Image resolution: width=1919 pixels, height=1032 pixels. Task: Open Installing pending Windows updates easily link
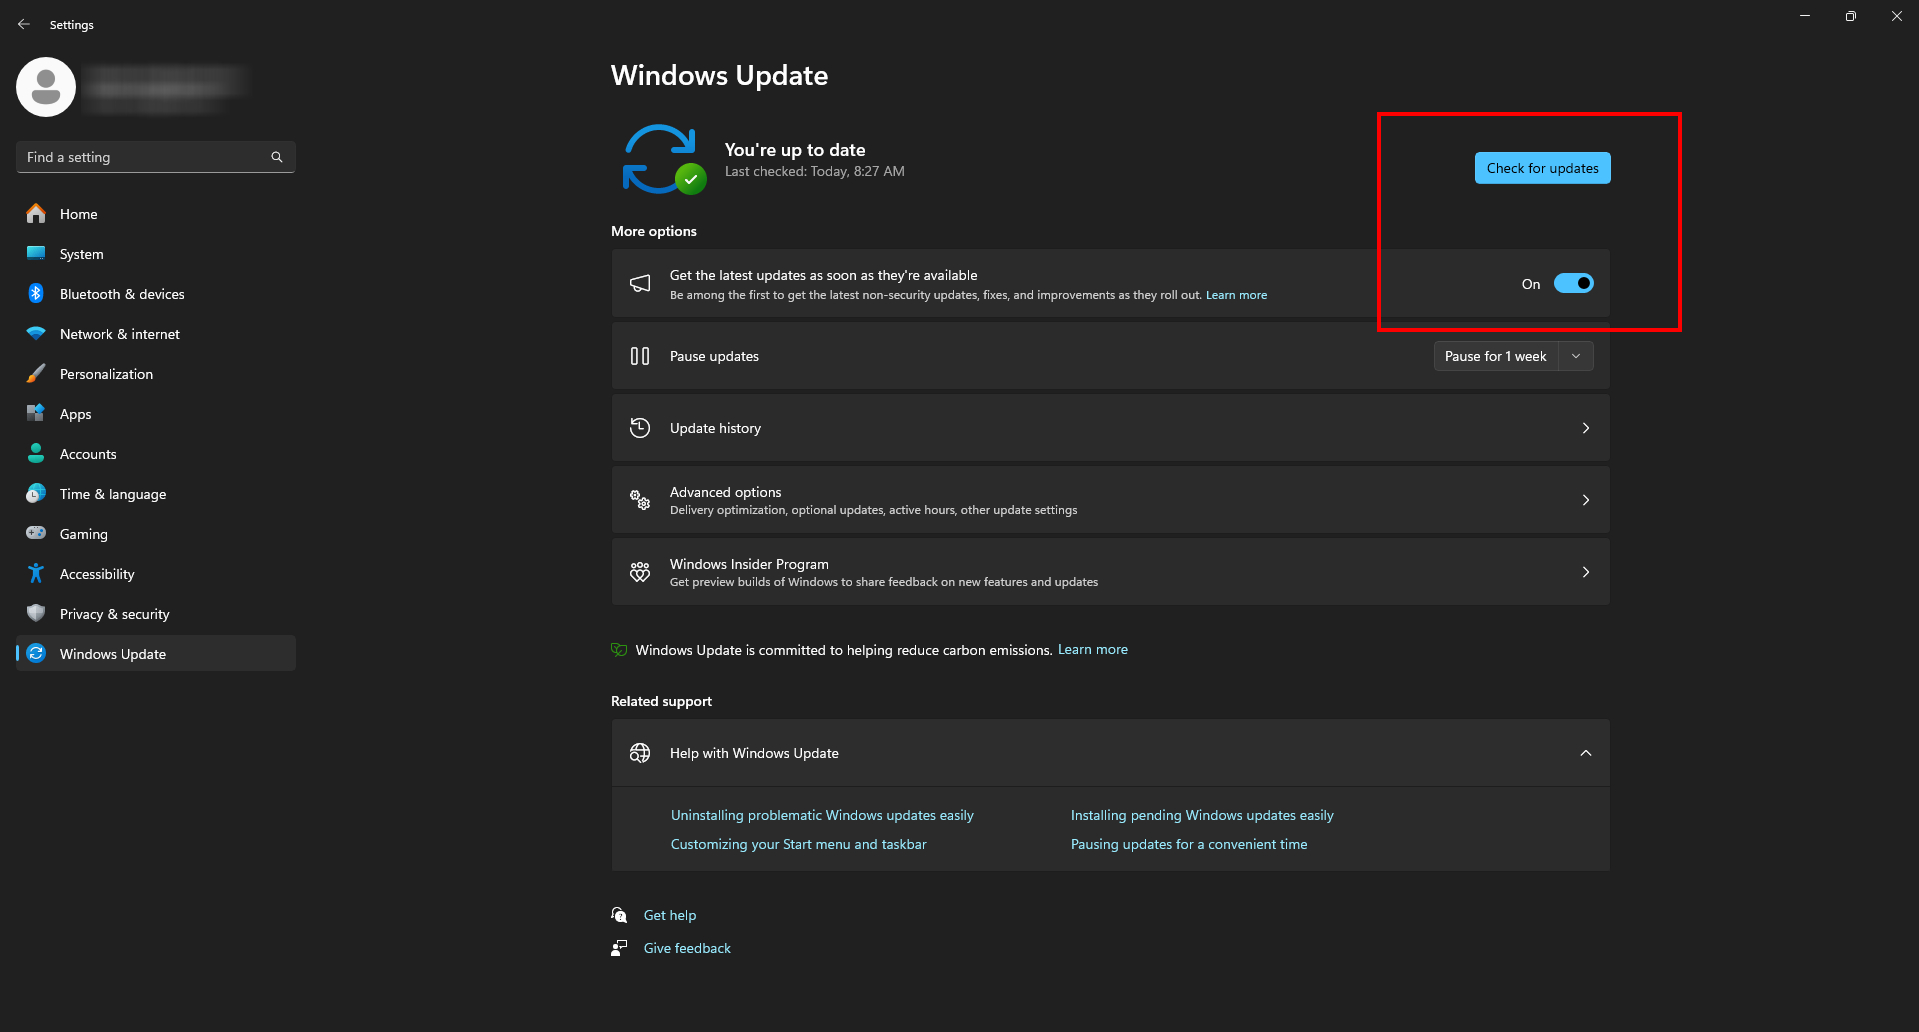click(x=1202, y=815)
